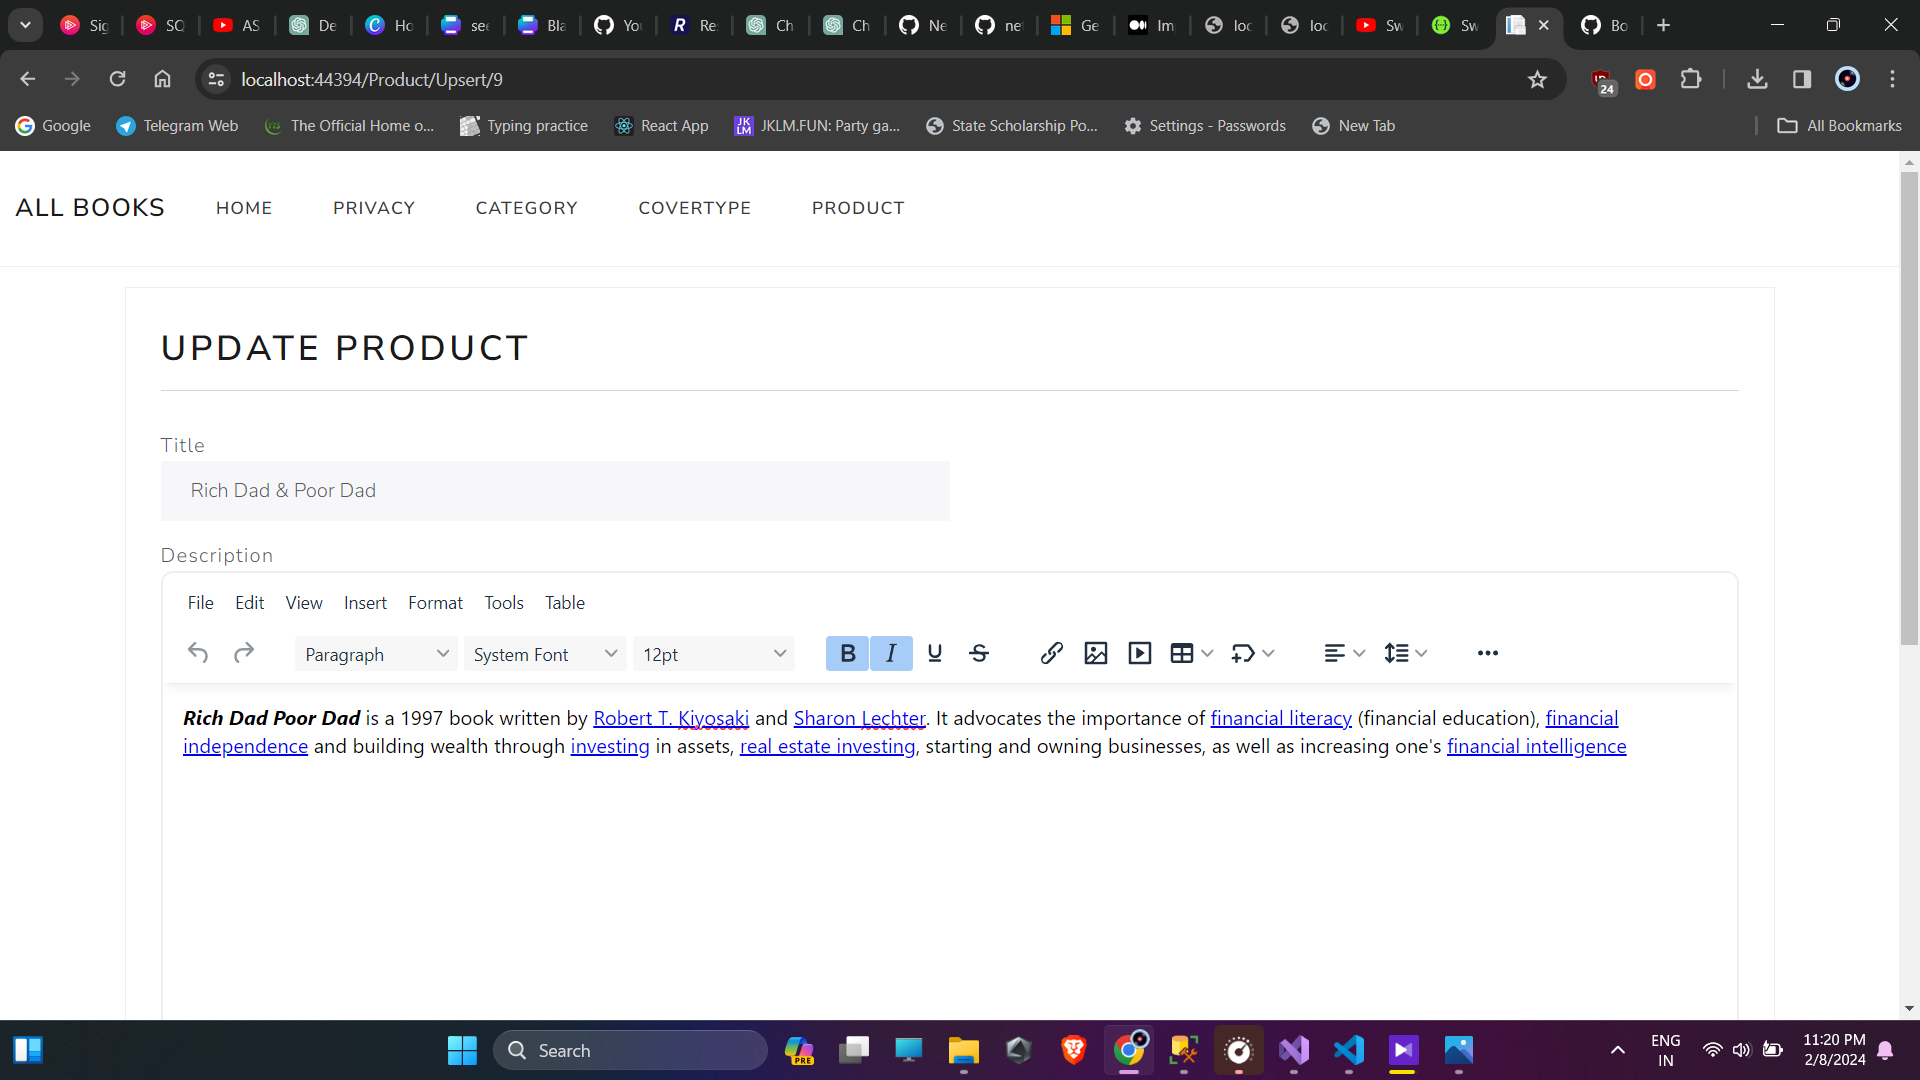
Task: Click the page vertical scrollbar thumb
Action: (1909, 400)
